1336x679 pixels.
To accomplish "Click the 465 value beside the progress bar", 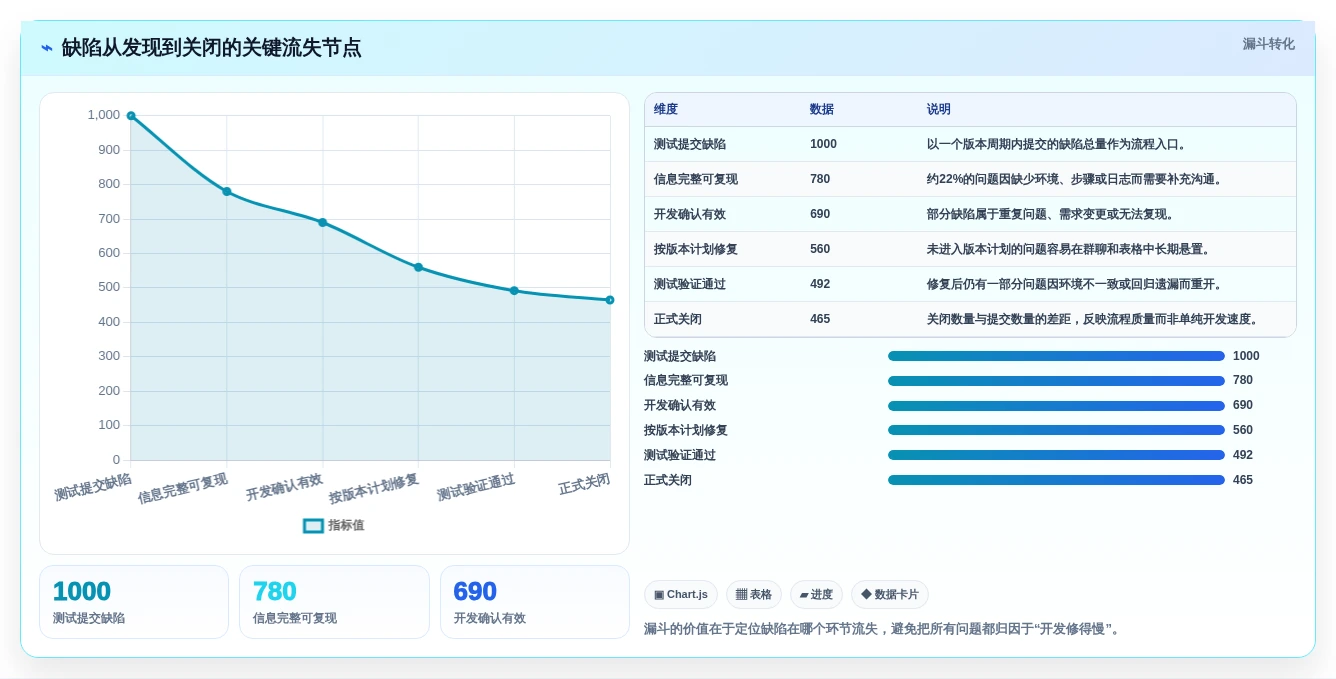I will [1243, 480].
